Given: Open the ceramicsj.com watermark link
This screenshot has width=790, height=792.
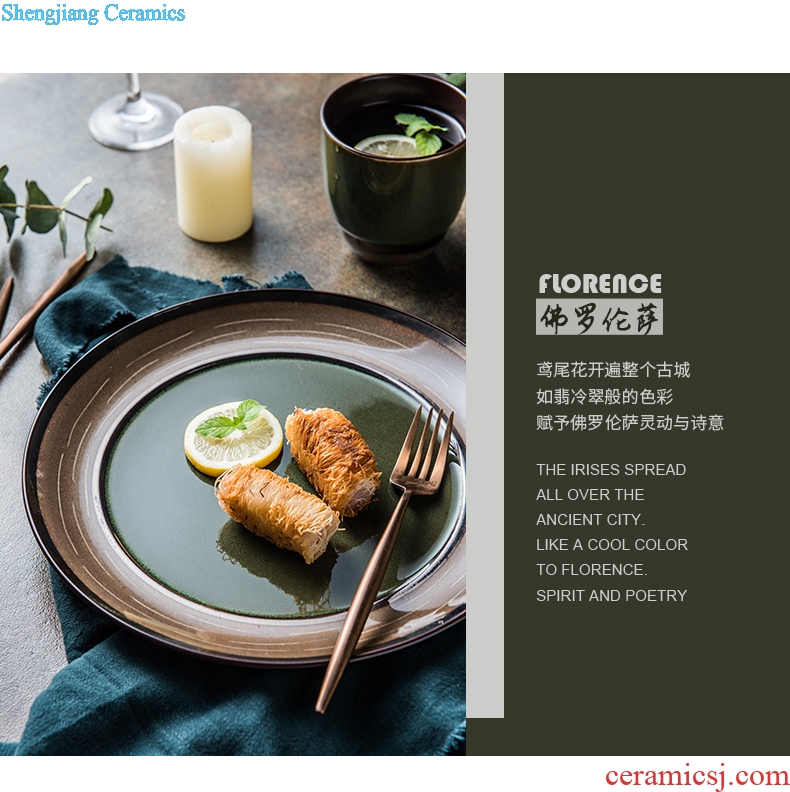Looking at the screenshot, I should click(x=697, y=776).
